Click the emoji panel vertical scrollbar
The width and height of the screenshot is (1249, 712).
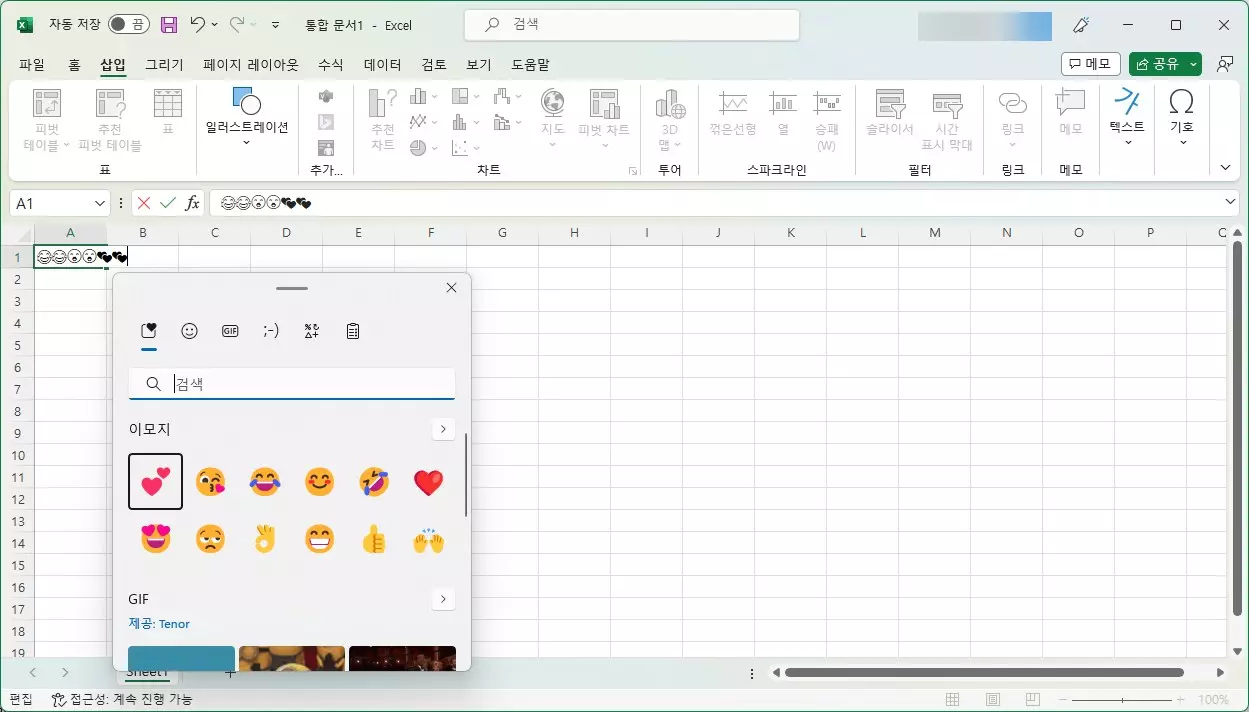[466, 475]
